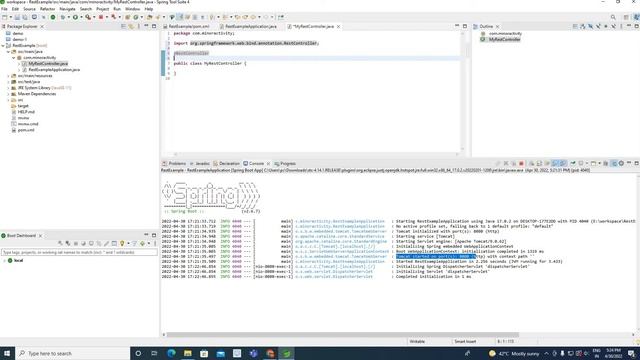The height and width of the screenshot is (360, 640).
Task: Click the Boot Dashboard filter funnel icon
Action: 134,244
